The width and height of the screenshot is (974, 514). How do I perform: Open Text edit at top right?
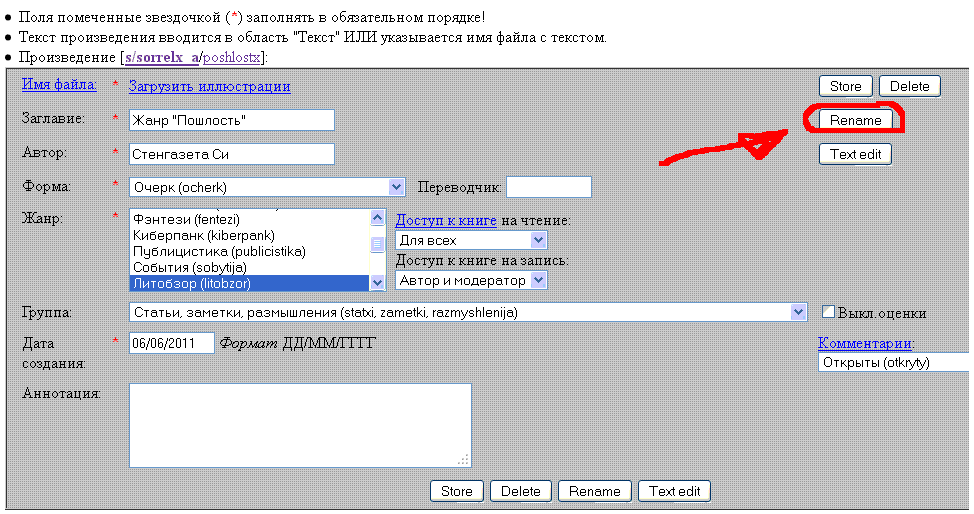(855, 154)
